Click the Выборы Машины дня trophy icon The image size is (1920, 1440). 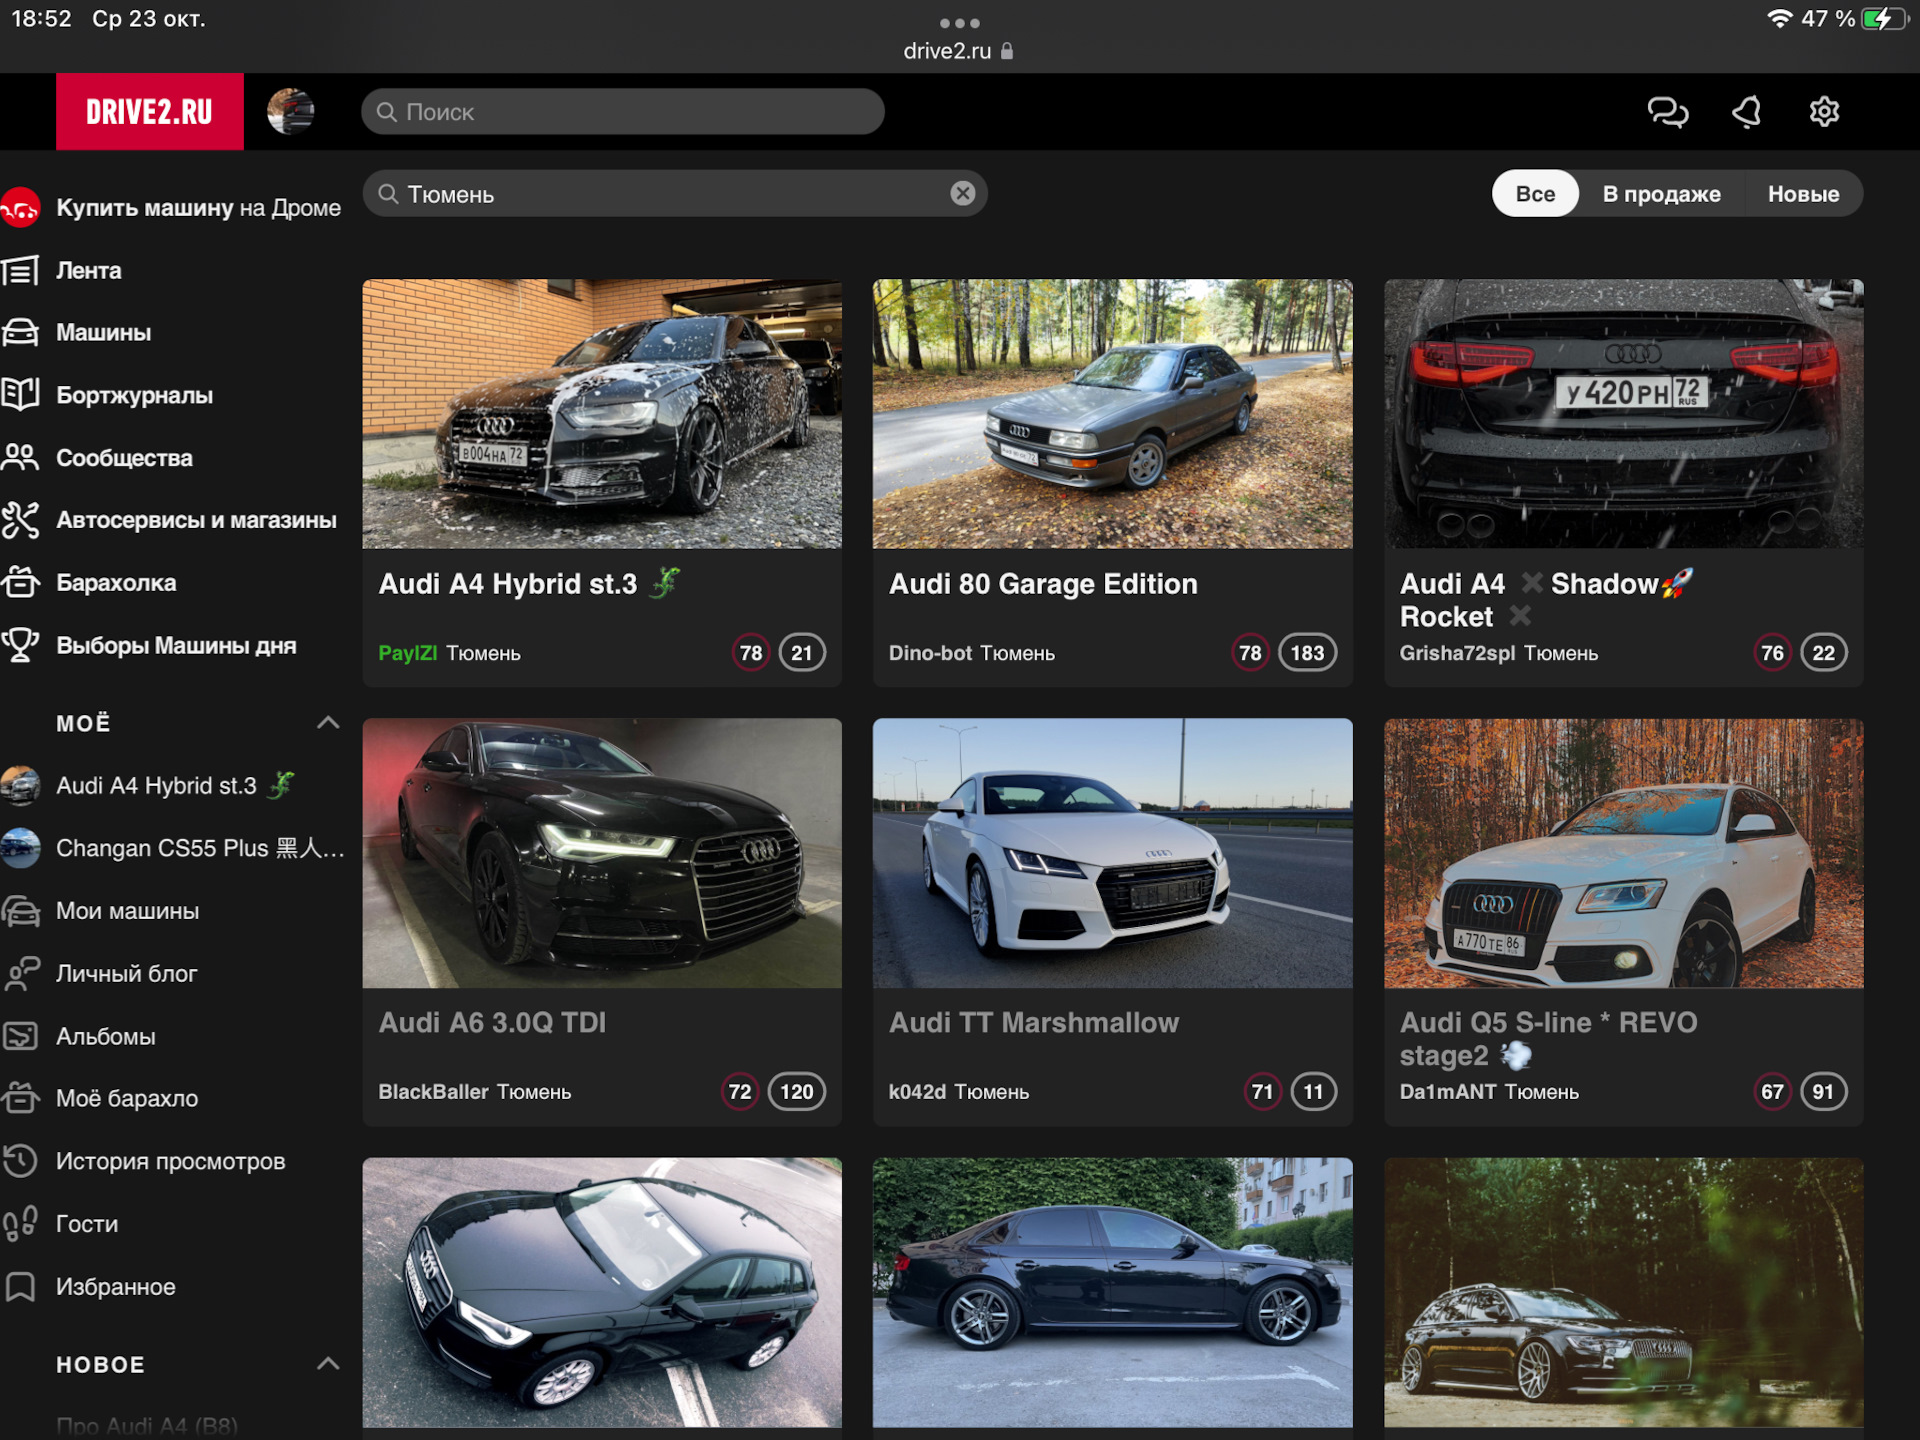[x=20, y=645]
